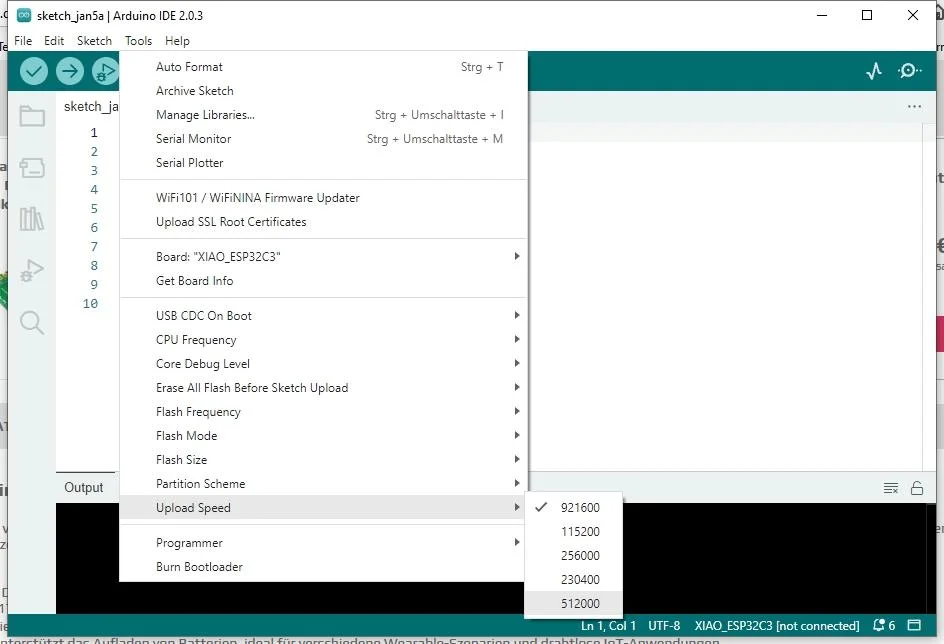The image size is (944, 644).
Task: Click the Upload arrow icon
Action: (x=70, y=71)
